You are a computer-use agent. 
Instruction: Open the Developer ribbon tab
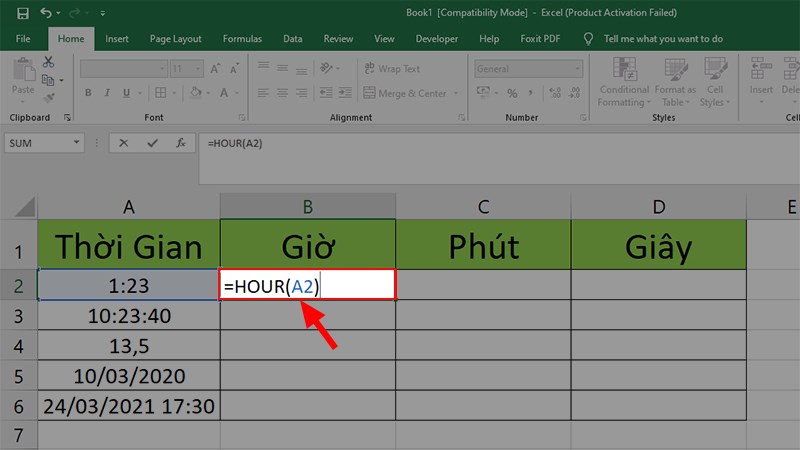437,39
